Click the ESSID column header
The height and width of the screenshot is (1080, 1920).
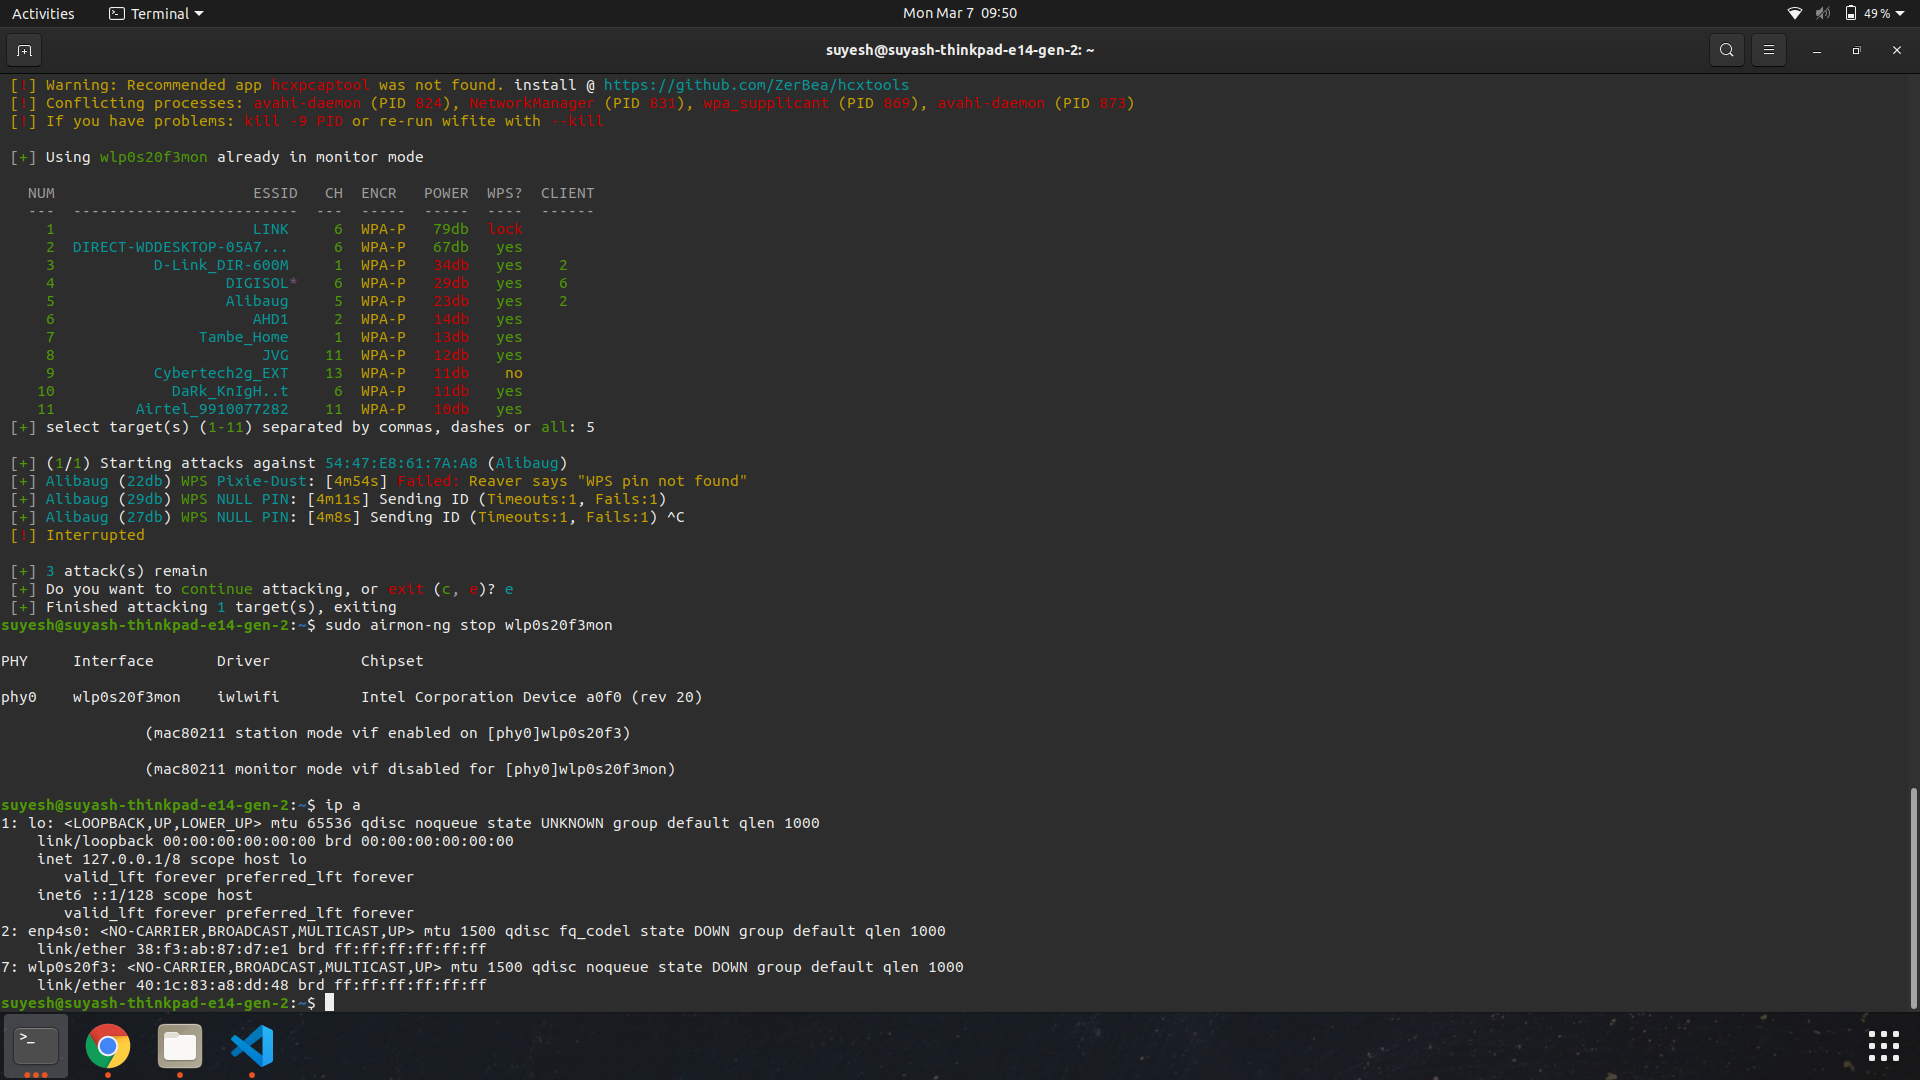275,193
